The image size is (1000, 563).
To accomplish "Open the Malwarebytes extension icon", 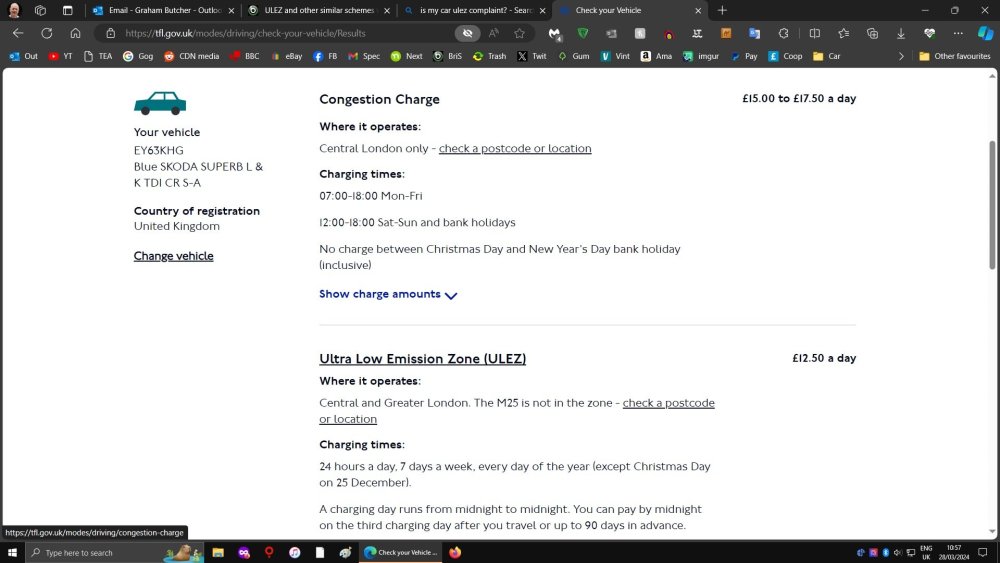I will (x=554, y=34).
